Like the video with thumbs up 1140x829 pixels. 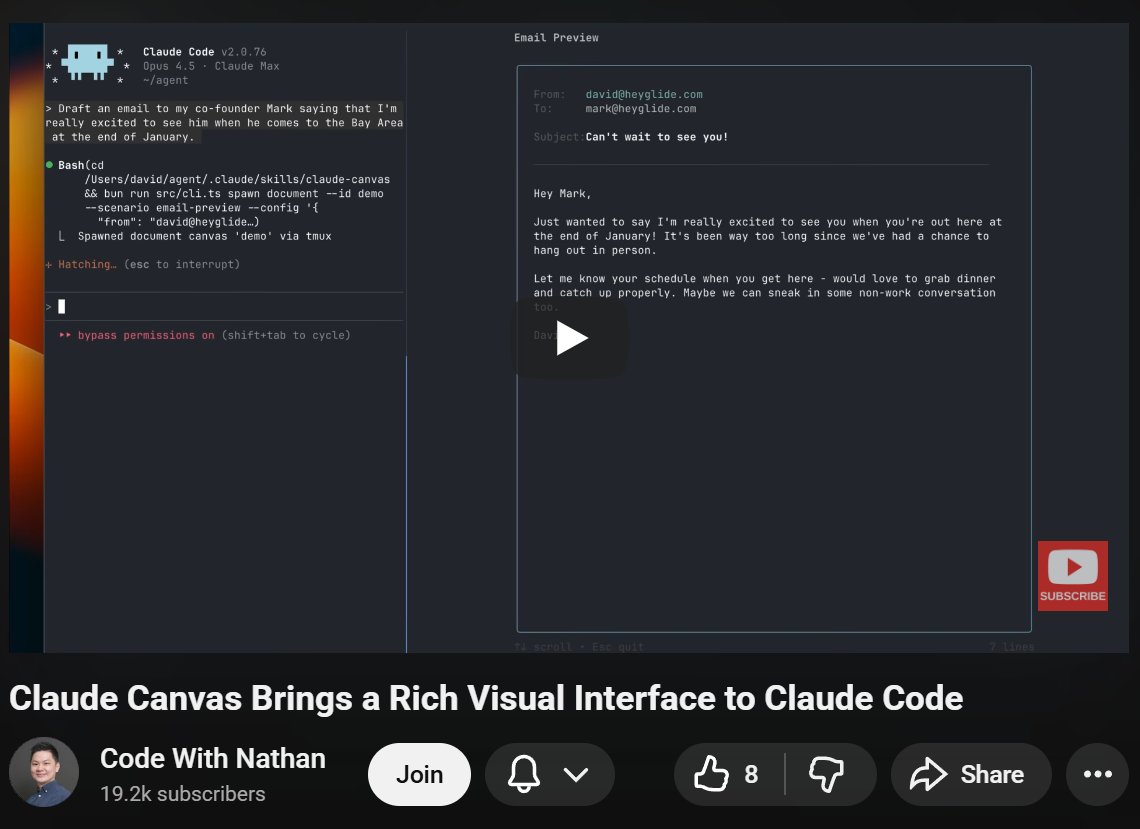(x=711, y=774)
